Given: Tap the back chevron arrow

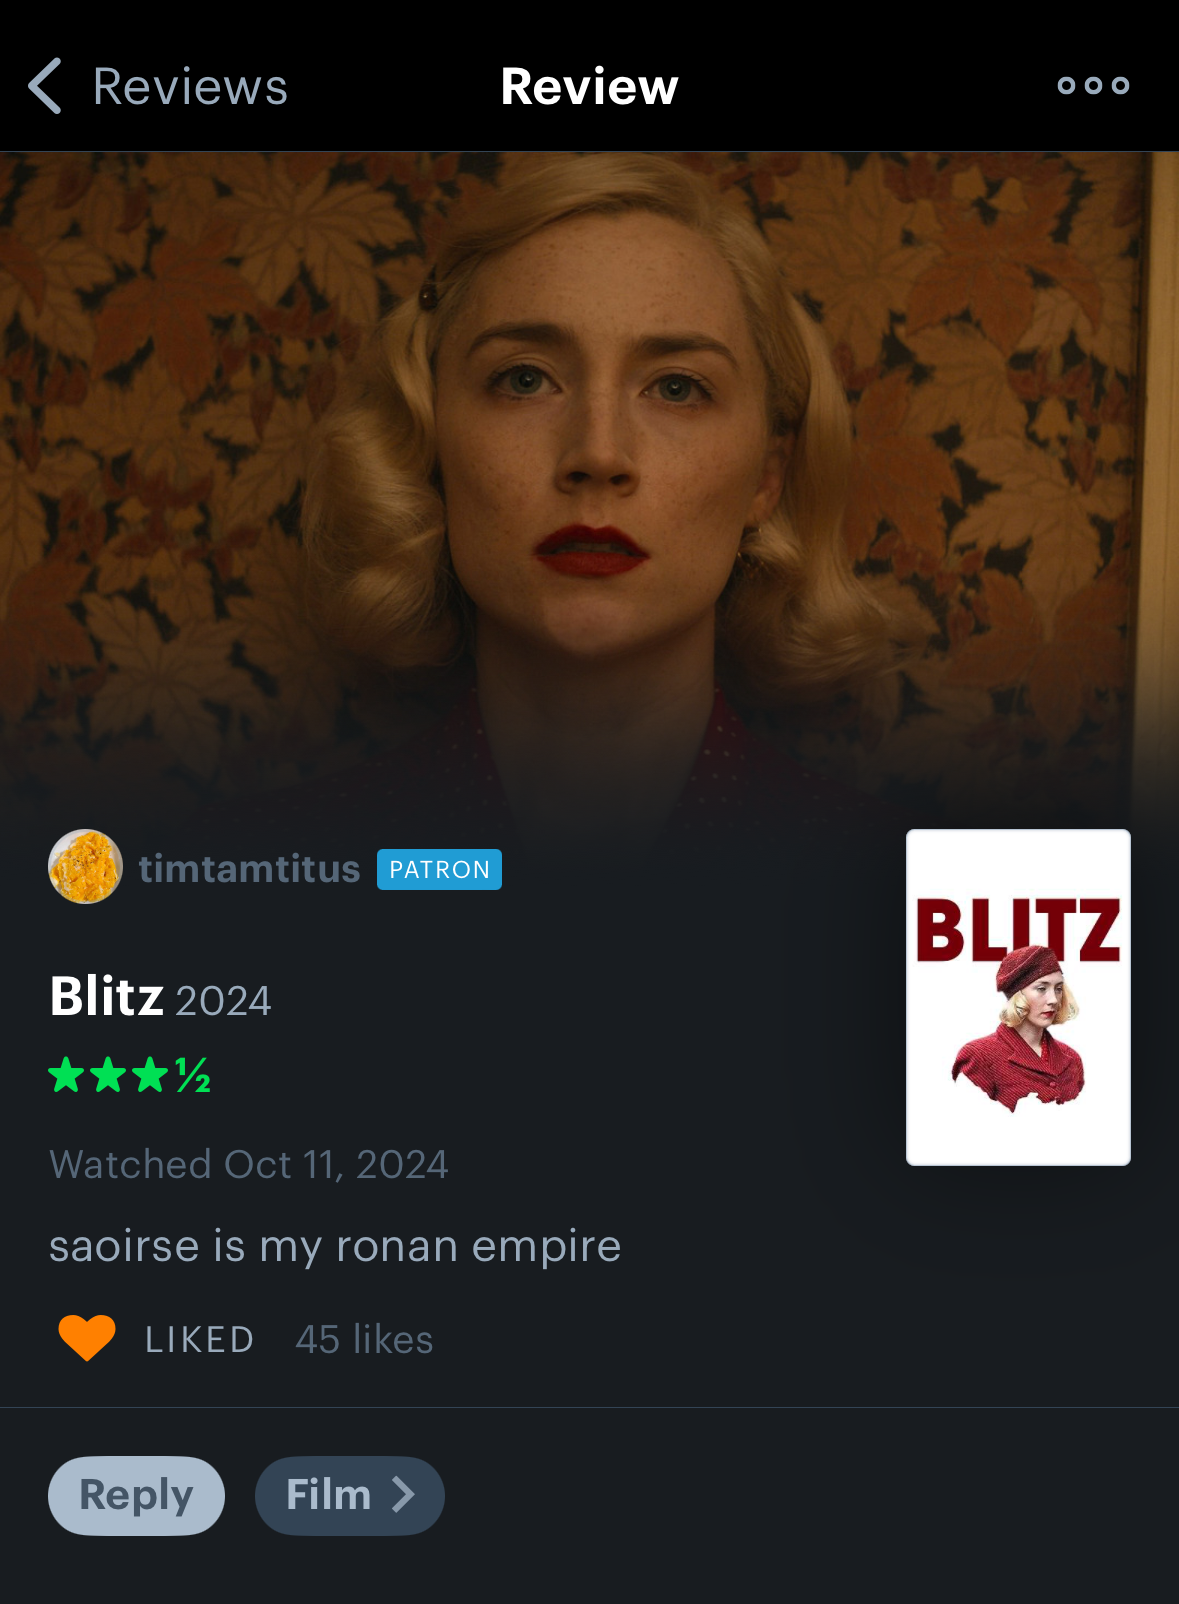Looking at the screenshot, I should (x=45, y=86).
